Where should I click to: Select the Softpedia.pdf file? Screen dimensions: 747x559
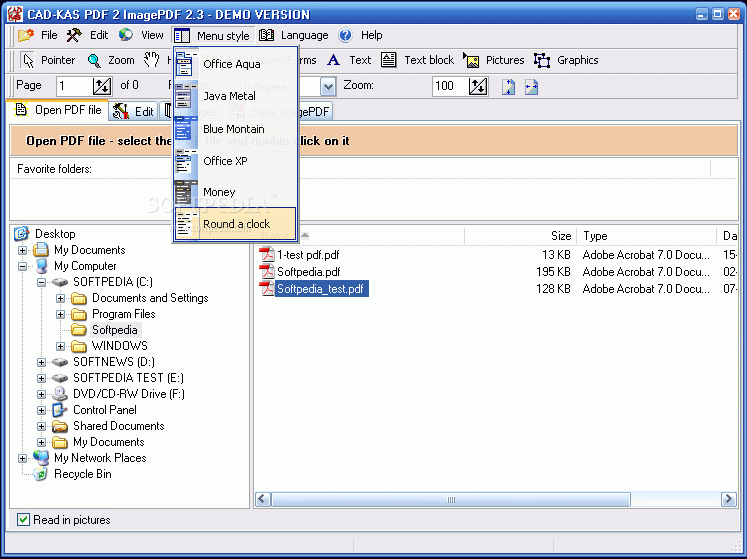pyautogui.click(x=309, y=272)
